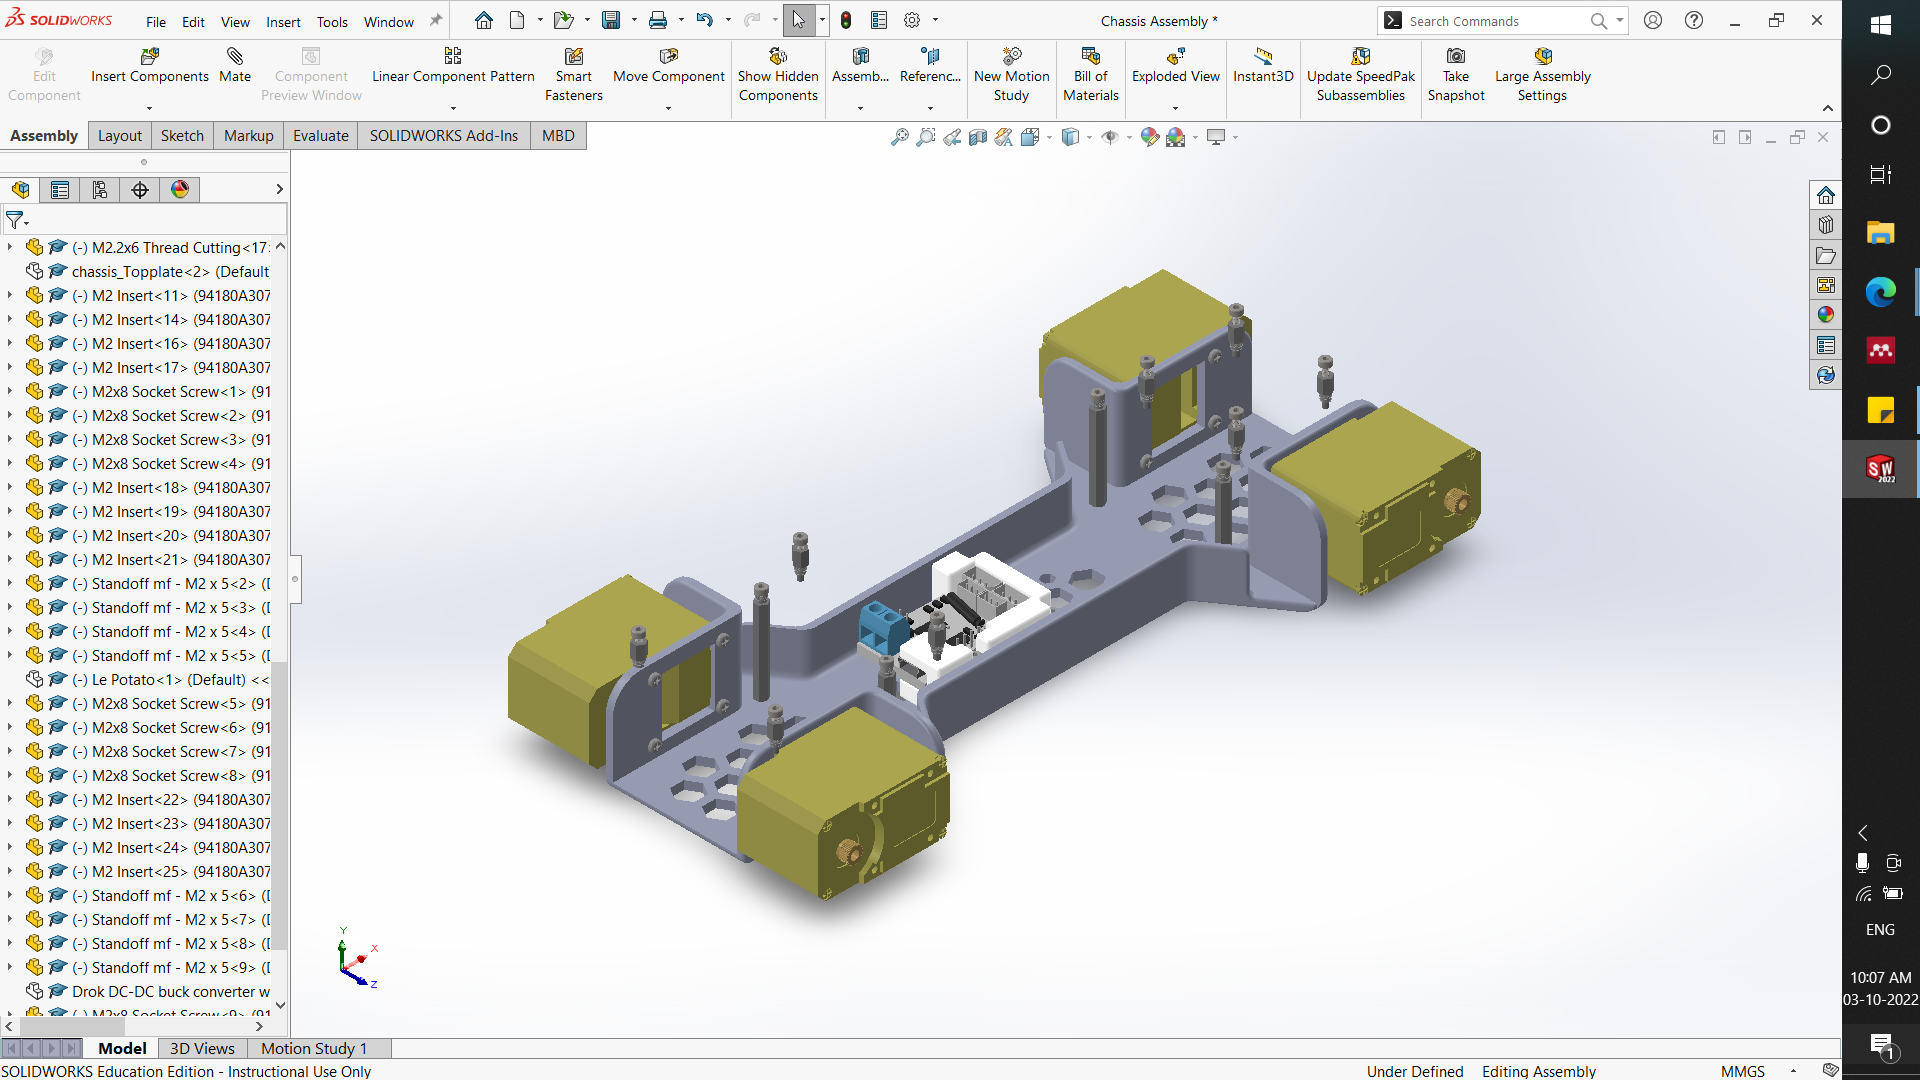
Task: Click the Edit Component button
Action: tap(43, 70)
